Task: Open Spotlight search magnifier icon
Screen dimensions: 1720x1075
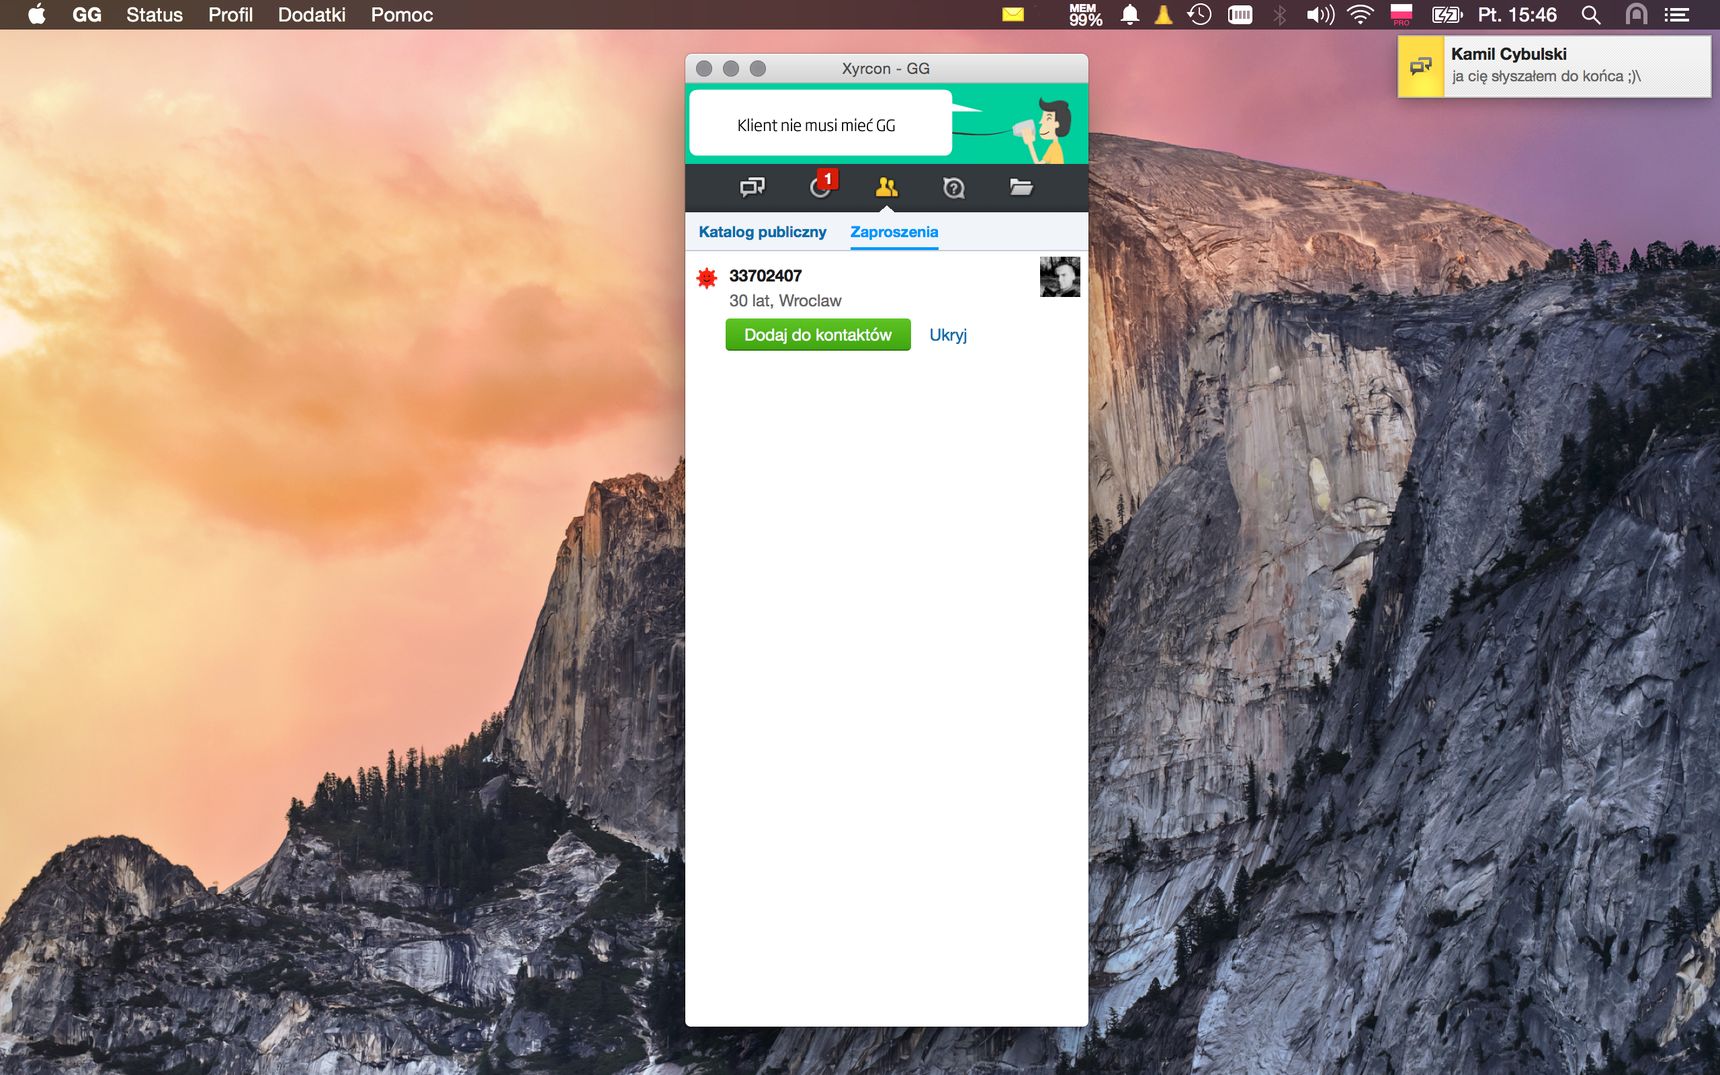Action: point(1591,14)
